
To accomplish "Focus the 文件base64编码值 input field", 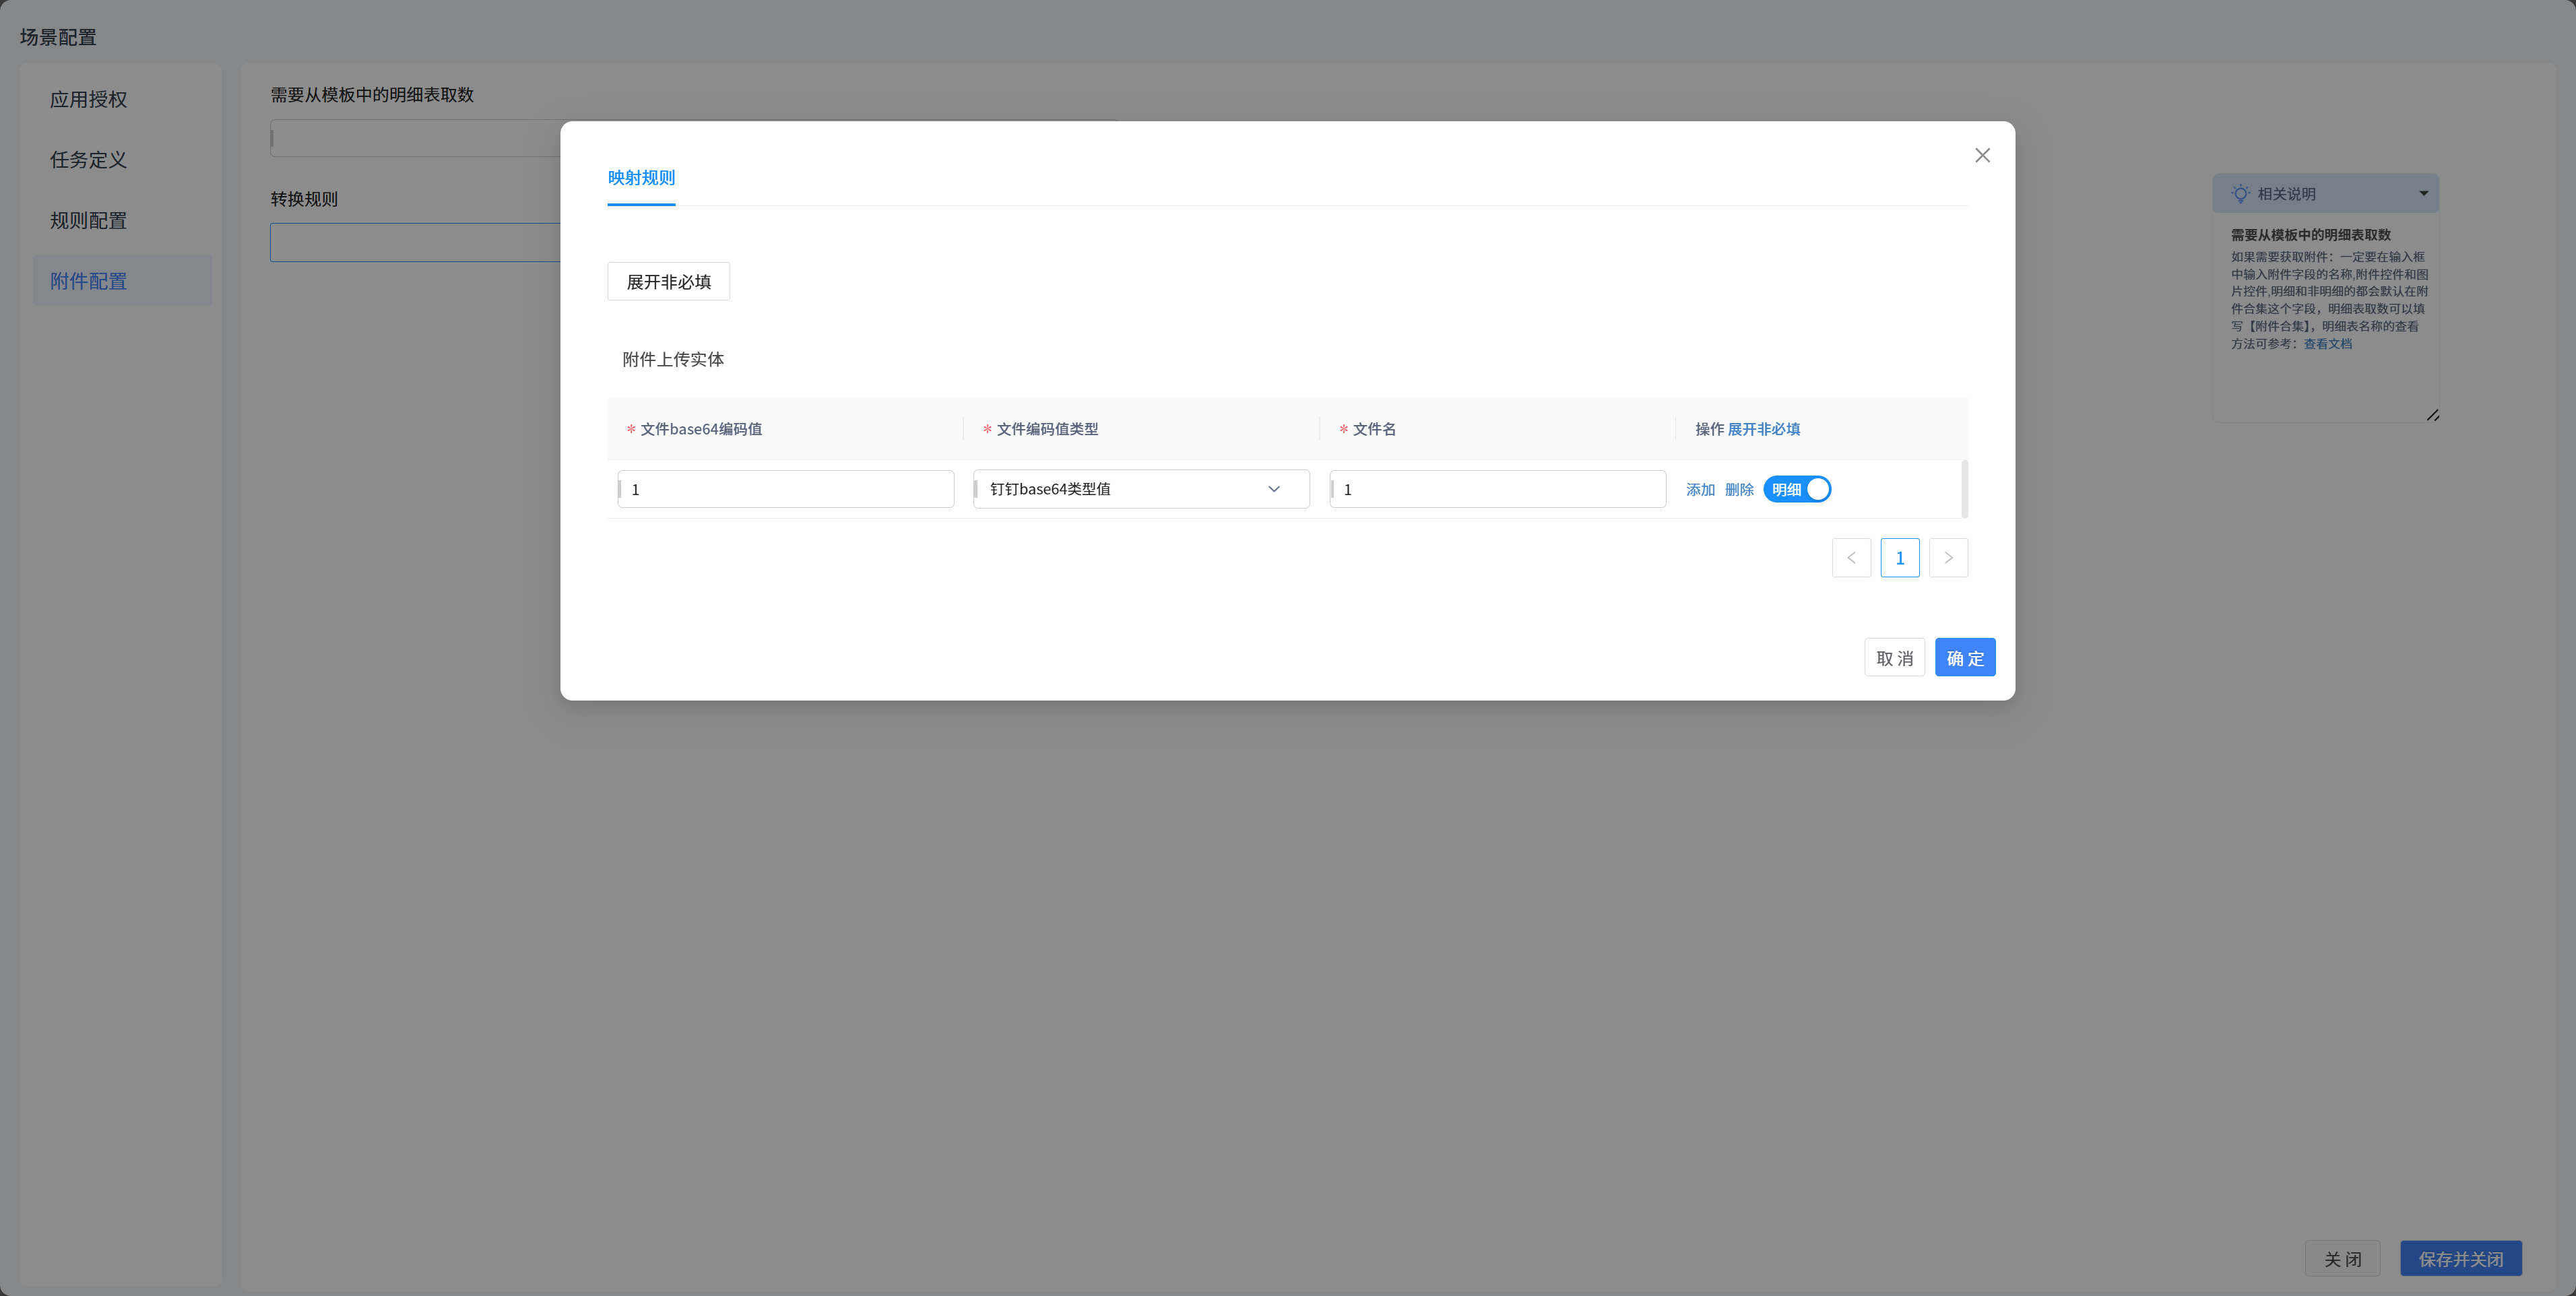I will click(x=786, y=489).
